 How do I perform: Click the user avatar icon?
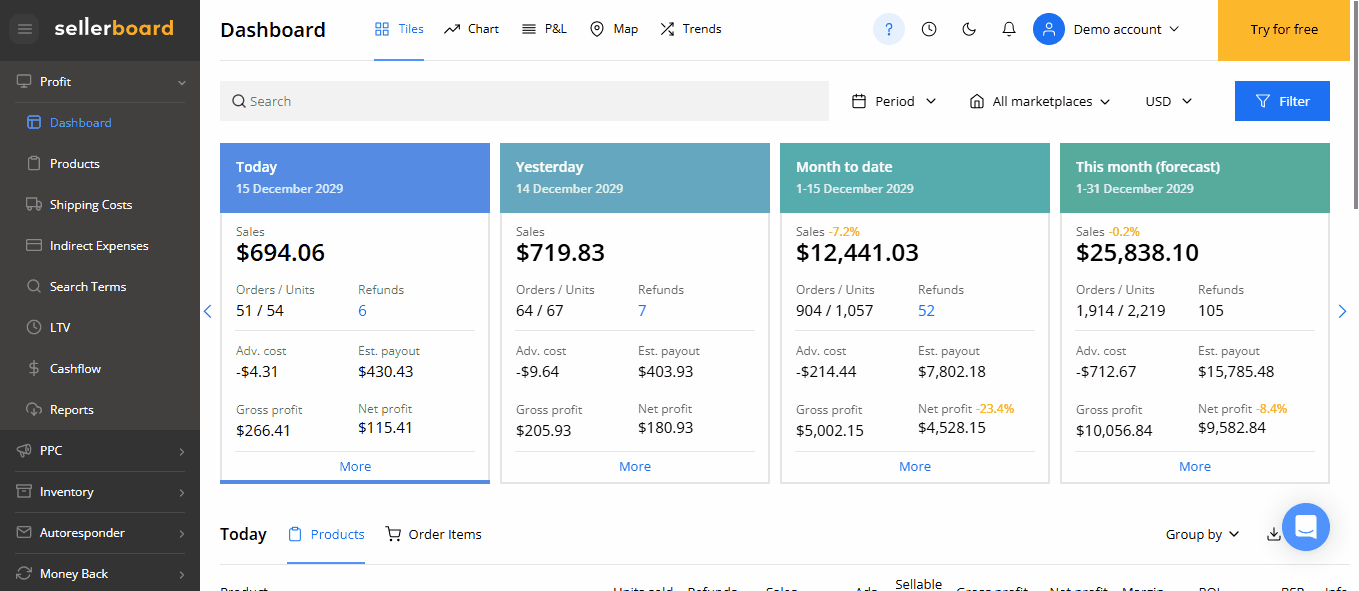click(x=1048, y=29)
